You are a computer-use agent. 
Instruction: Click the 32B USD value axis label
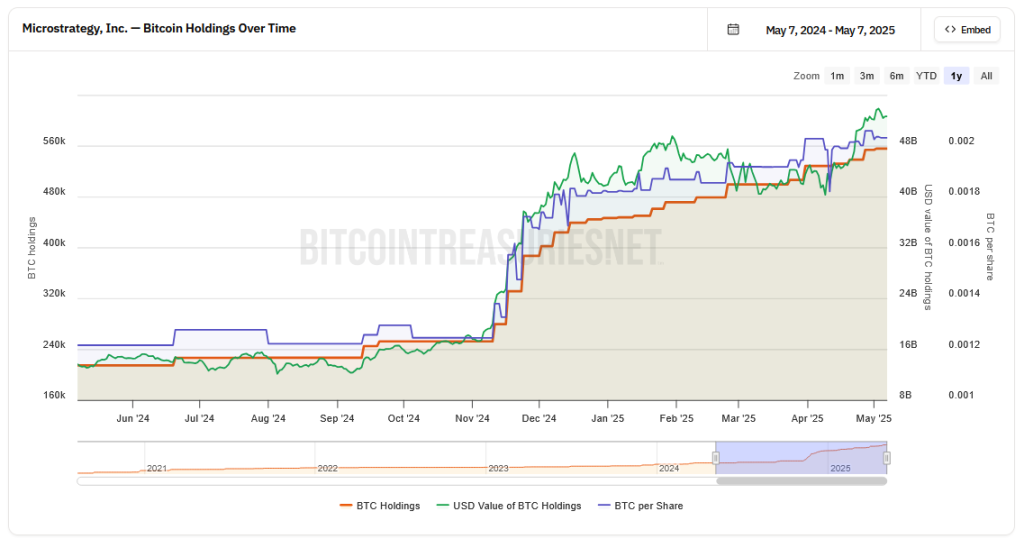[x=908, y=243]
